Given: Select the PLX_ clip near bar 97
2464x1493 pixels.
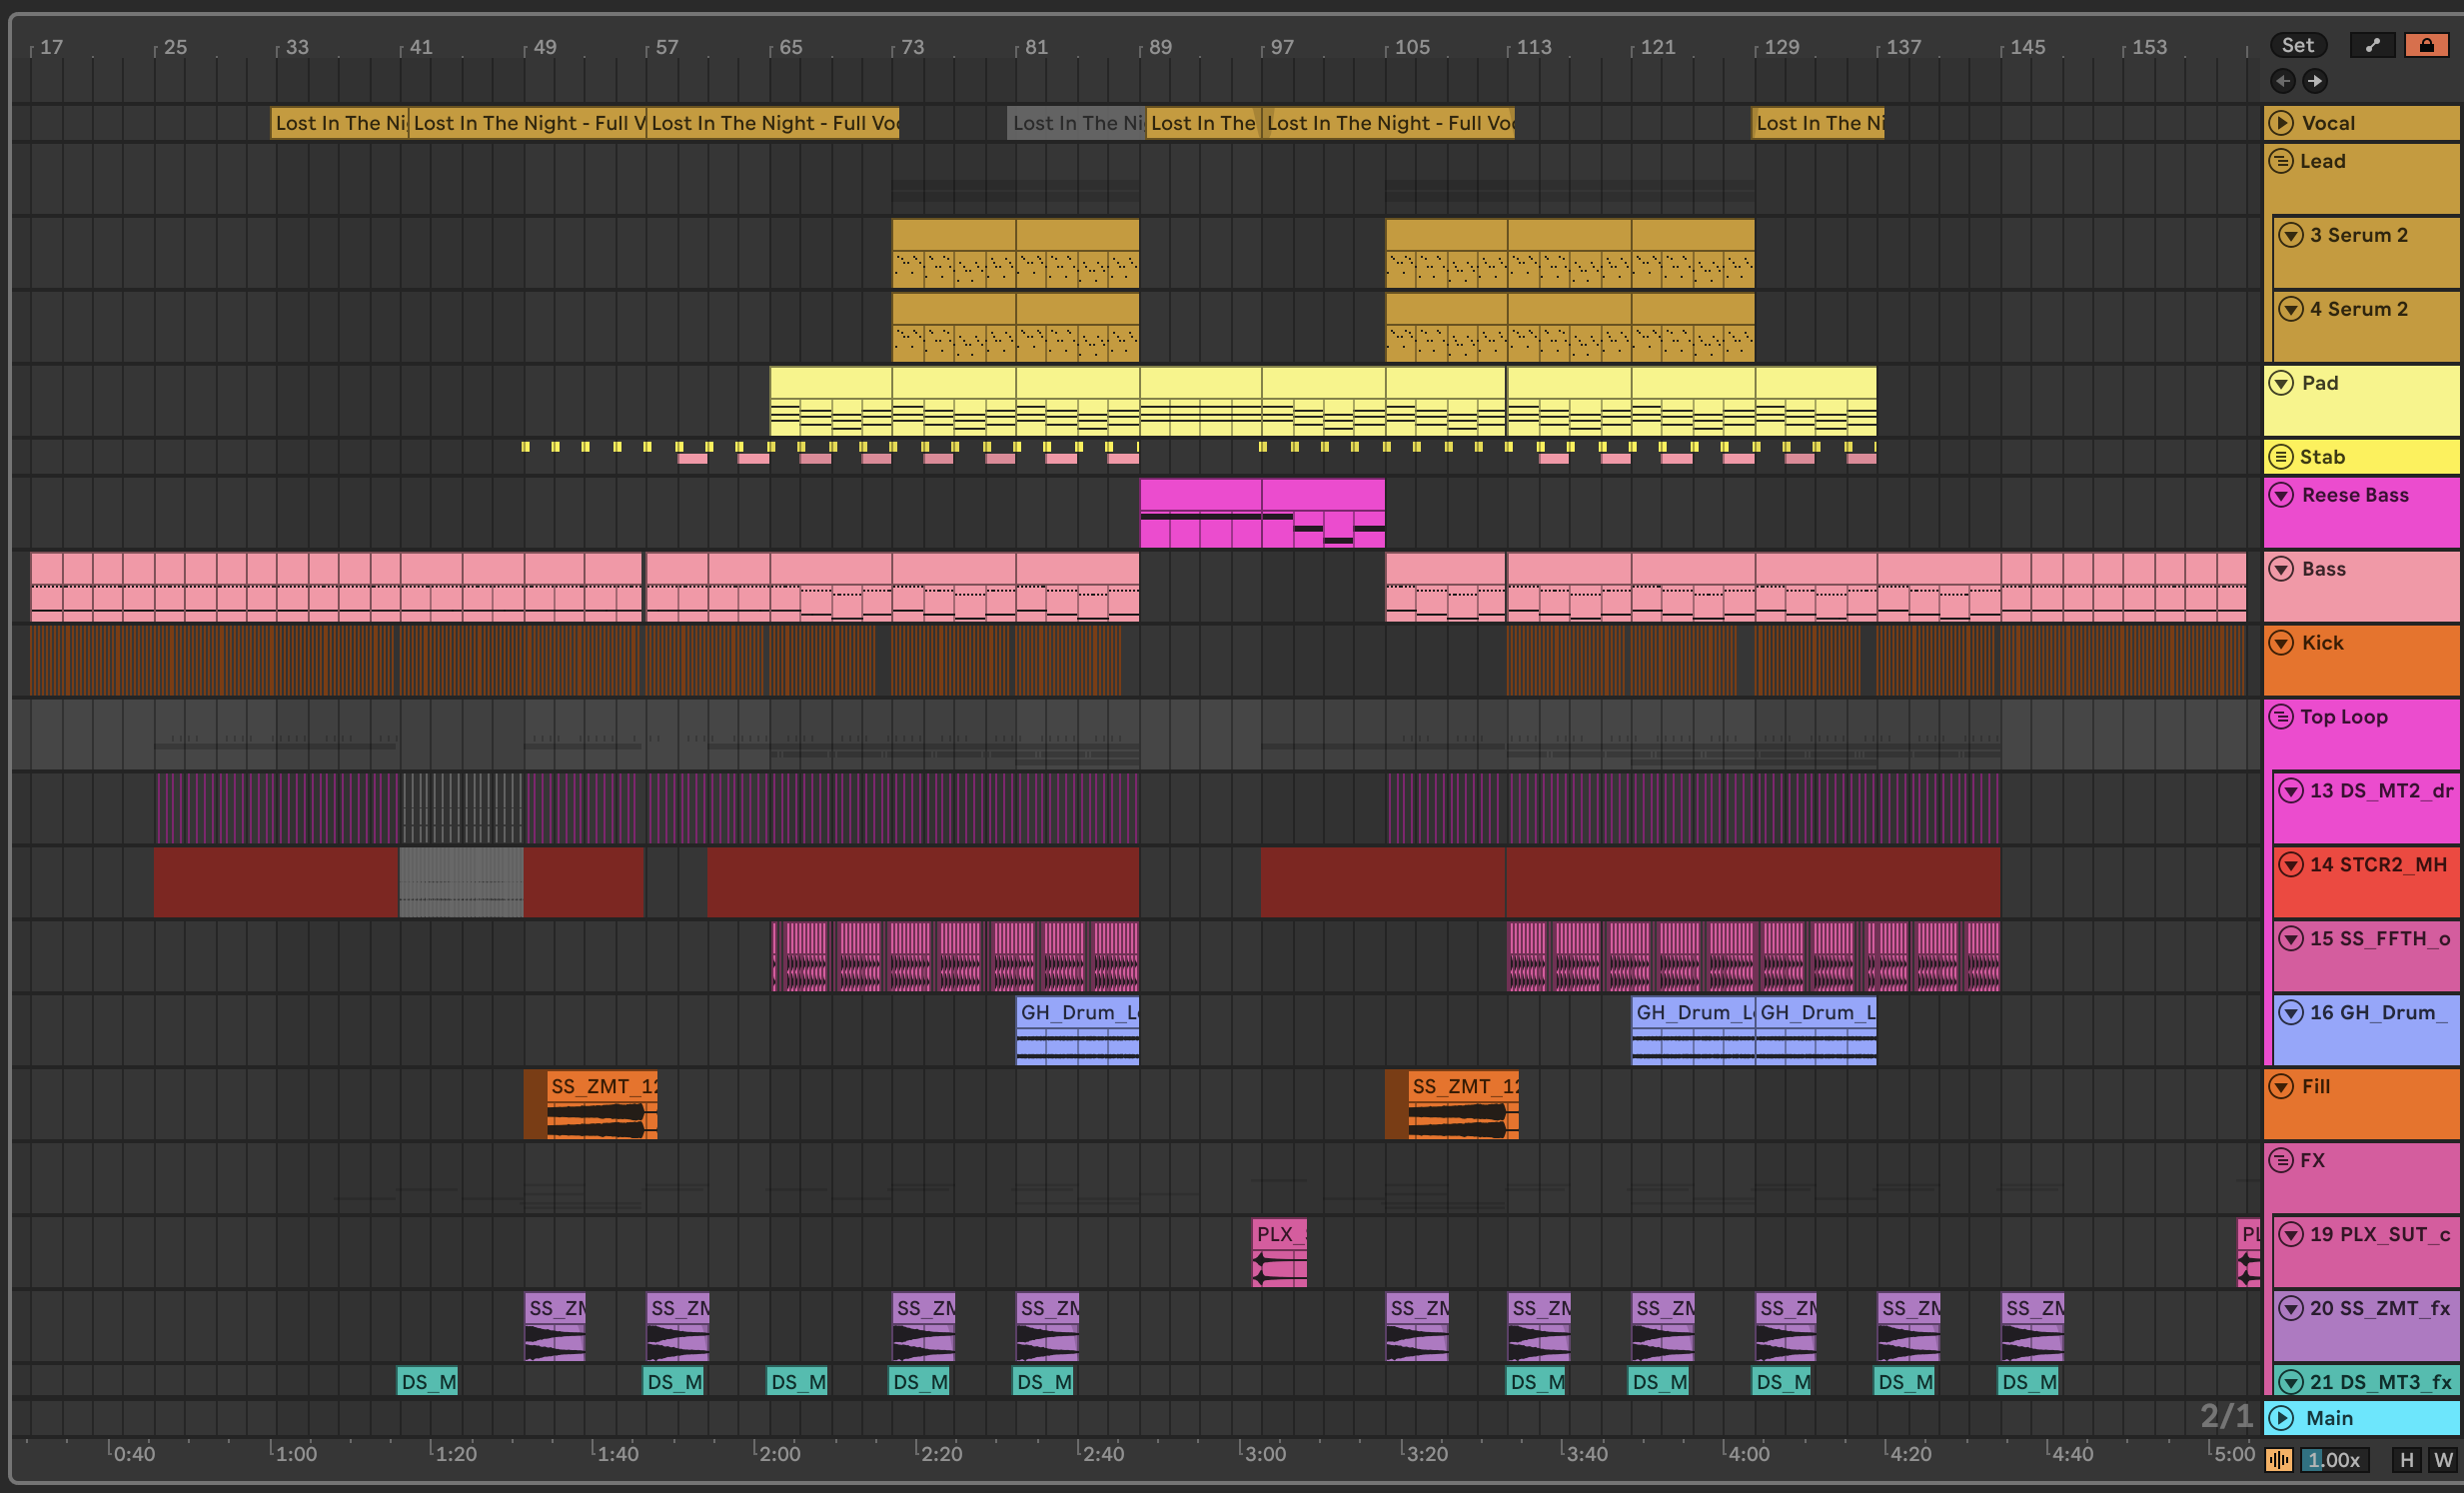Looking at the screenshot, I should 1279,1253.
